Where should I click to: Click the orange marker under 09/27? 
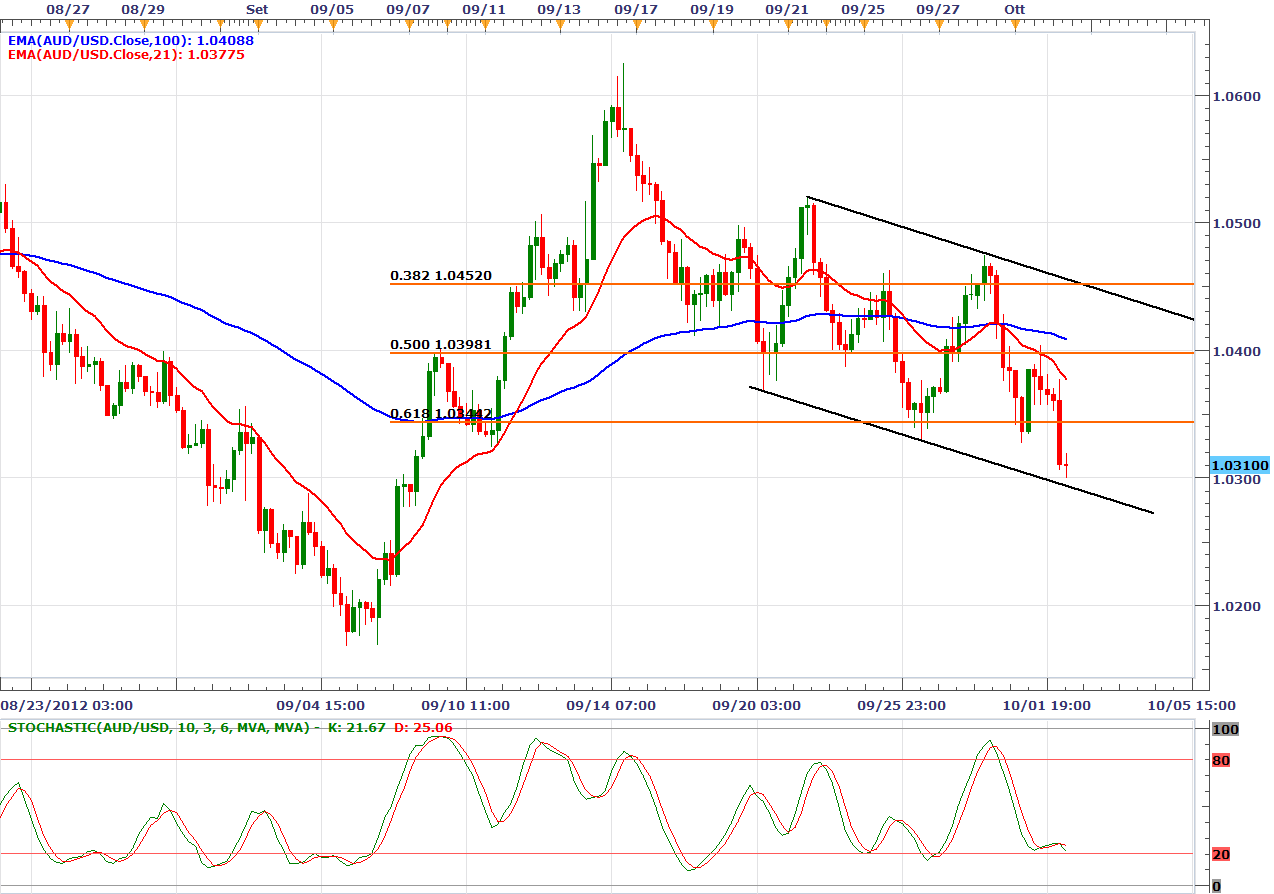[x=938, y=22]
